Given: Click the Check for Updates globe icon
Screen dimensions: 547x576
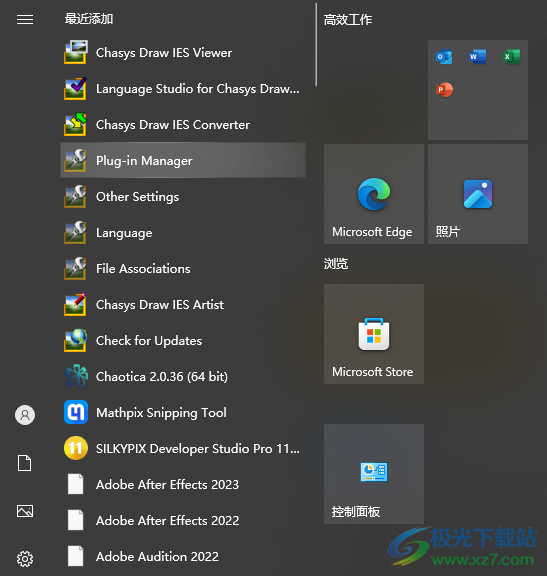Looking at the screenshot, I should click(x=76, y=340).
